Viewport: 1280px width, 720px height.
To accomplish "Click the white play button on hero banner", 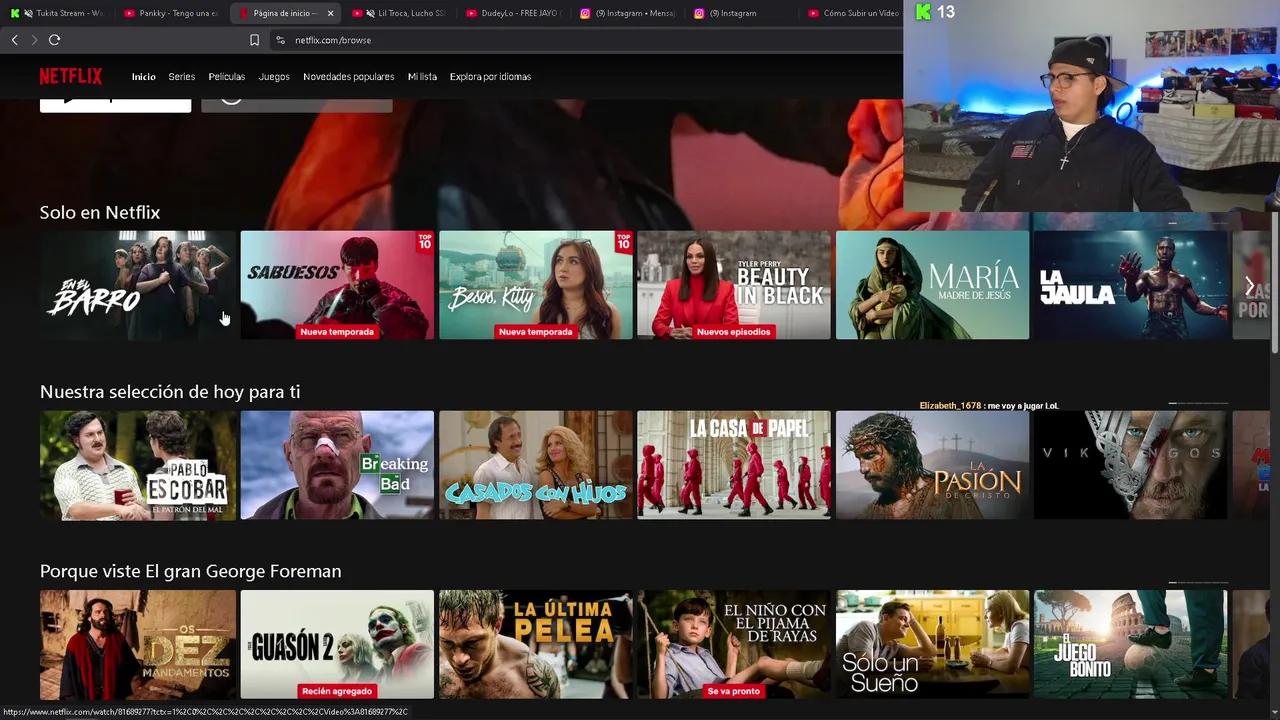I will (x=115, y=105).
